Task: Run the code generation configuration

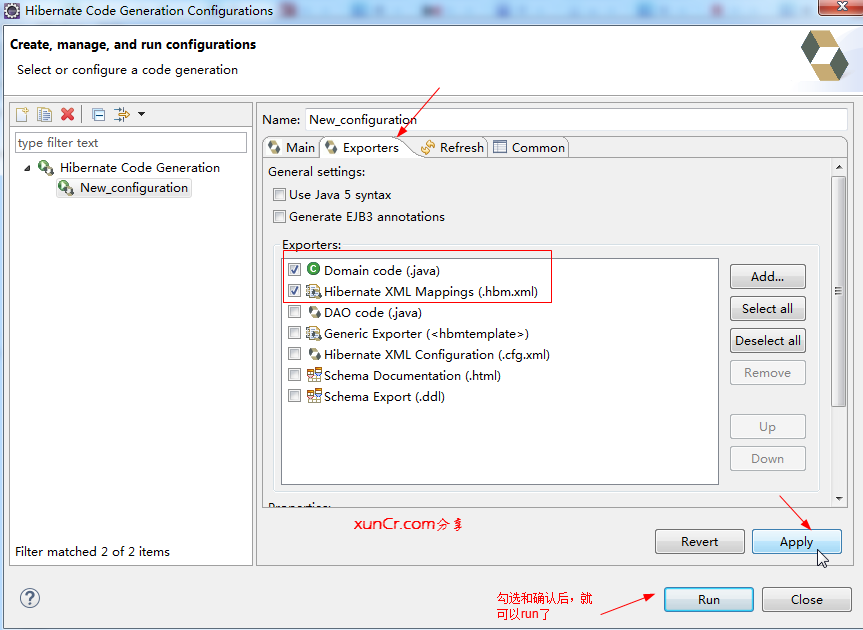Action: [709, 599]
